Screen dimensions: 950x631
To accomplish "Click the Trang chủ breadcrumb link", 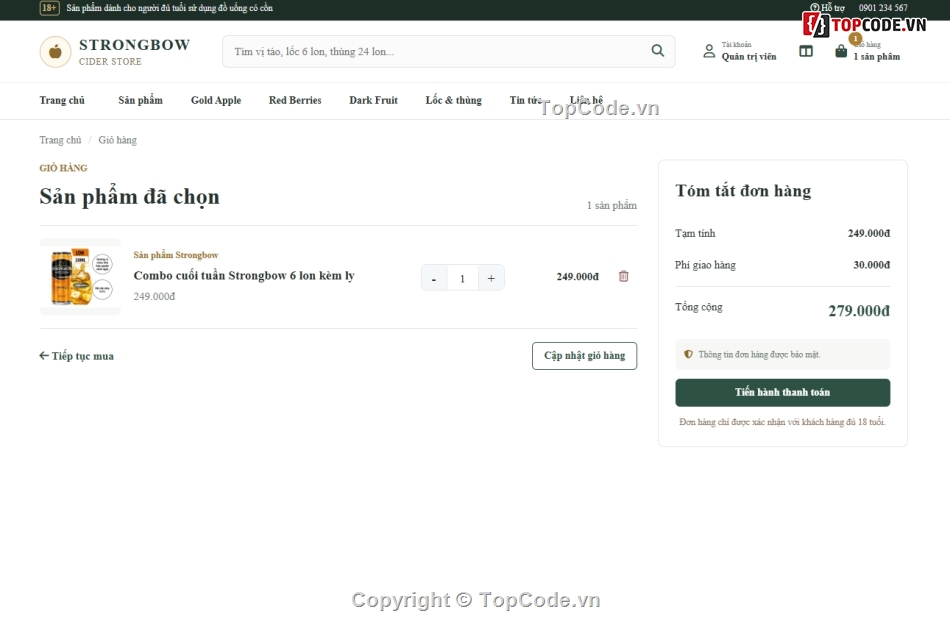I will [60, 140].
